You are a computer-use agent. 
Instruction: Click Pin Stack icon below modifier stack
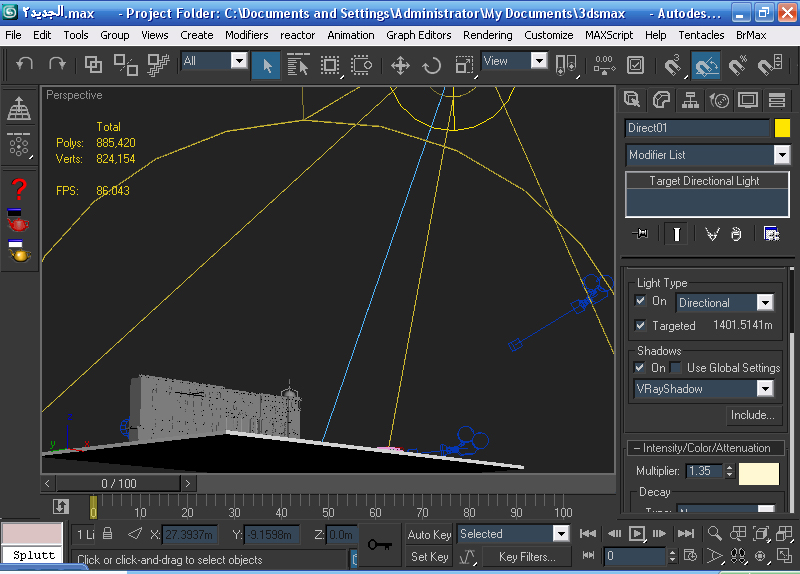coord(640,234)
